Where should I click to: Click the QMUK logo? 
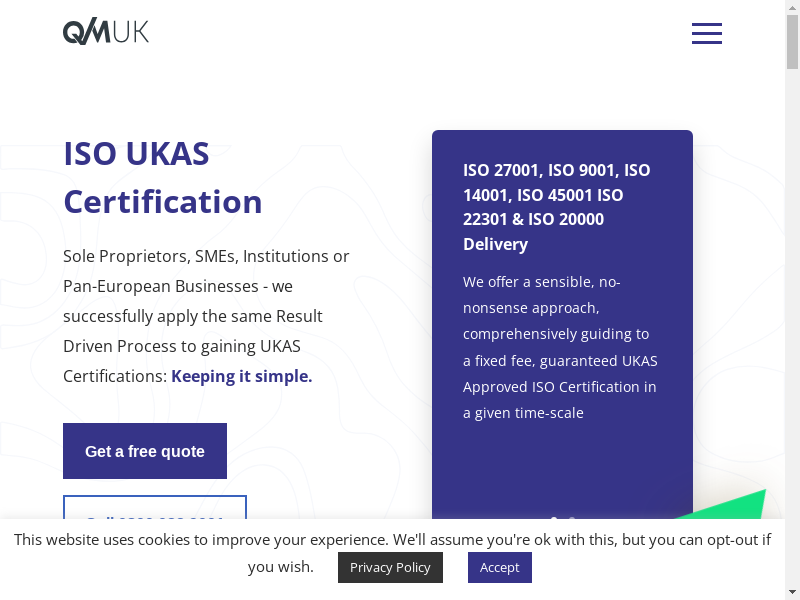[x=106, y=32]
